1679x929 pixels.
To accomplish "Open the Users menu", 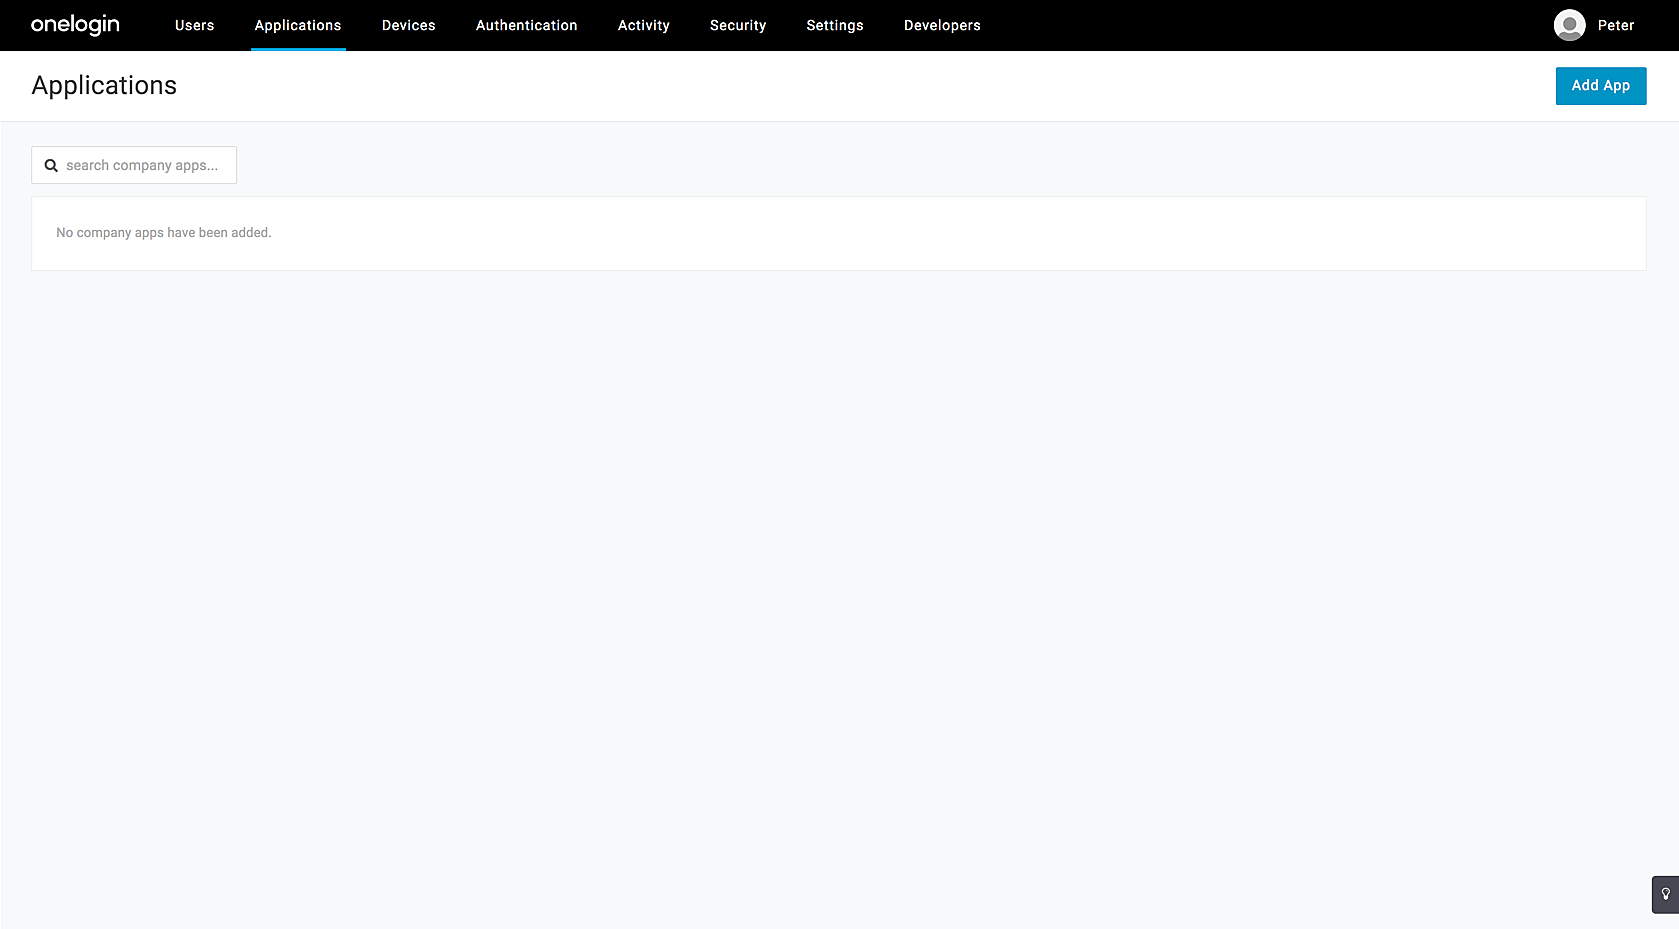I will [x=194, y=25].
